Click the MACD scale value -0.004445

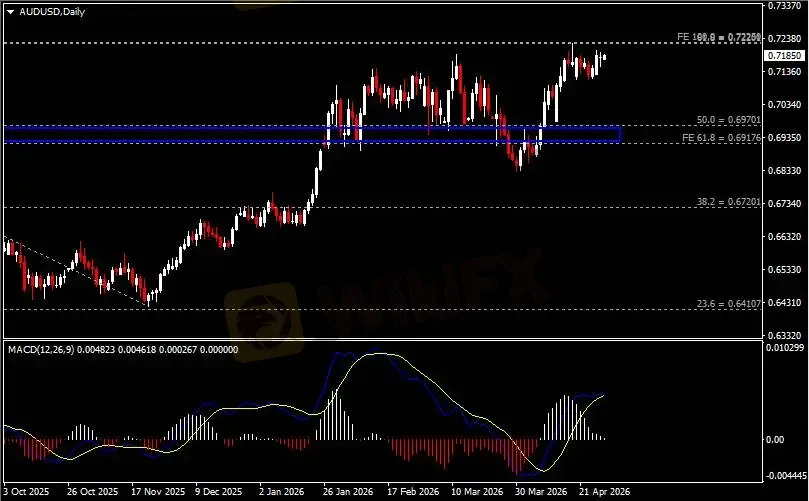(x=786, y=476)
